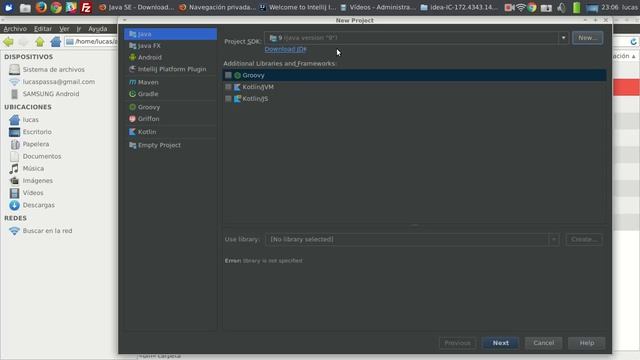Click the up-folder arrow in file manager
Screen dimensions: 640x360
click(40, 42)
